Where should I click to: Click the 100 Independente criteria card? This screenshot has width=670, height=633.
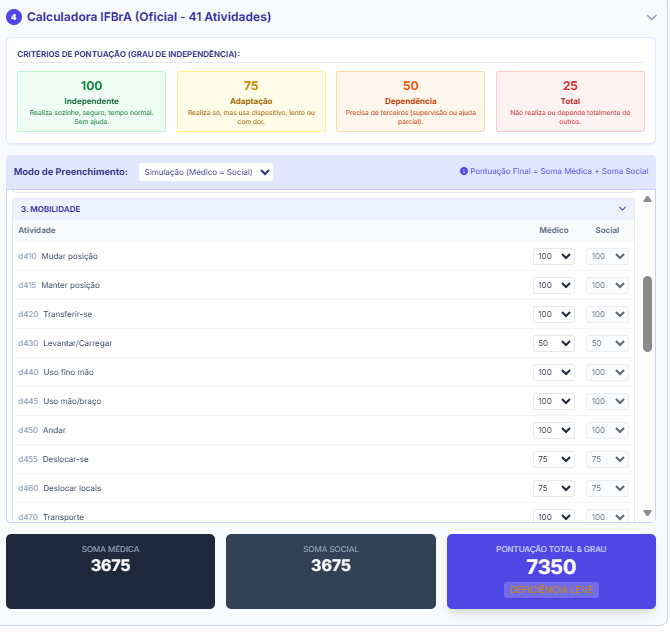(92, 101)
